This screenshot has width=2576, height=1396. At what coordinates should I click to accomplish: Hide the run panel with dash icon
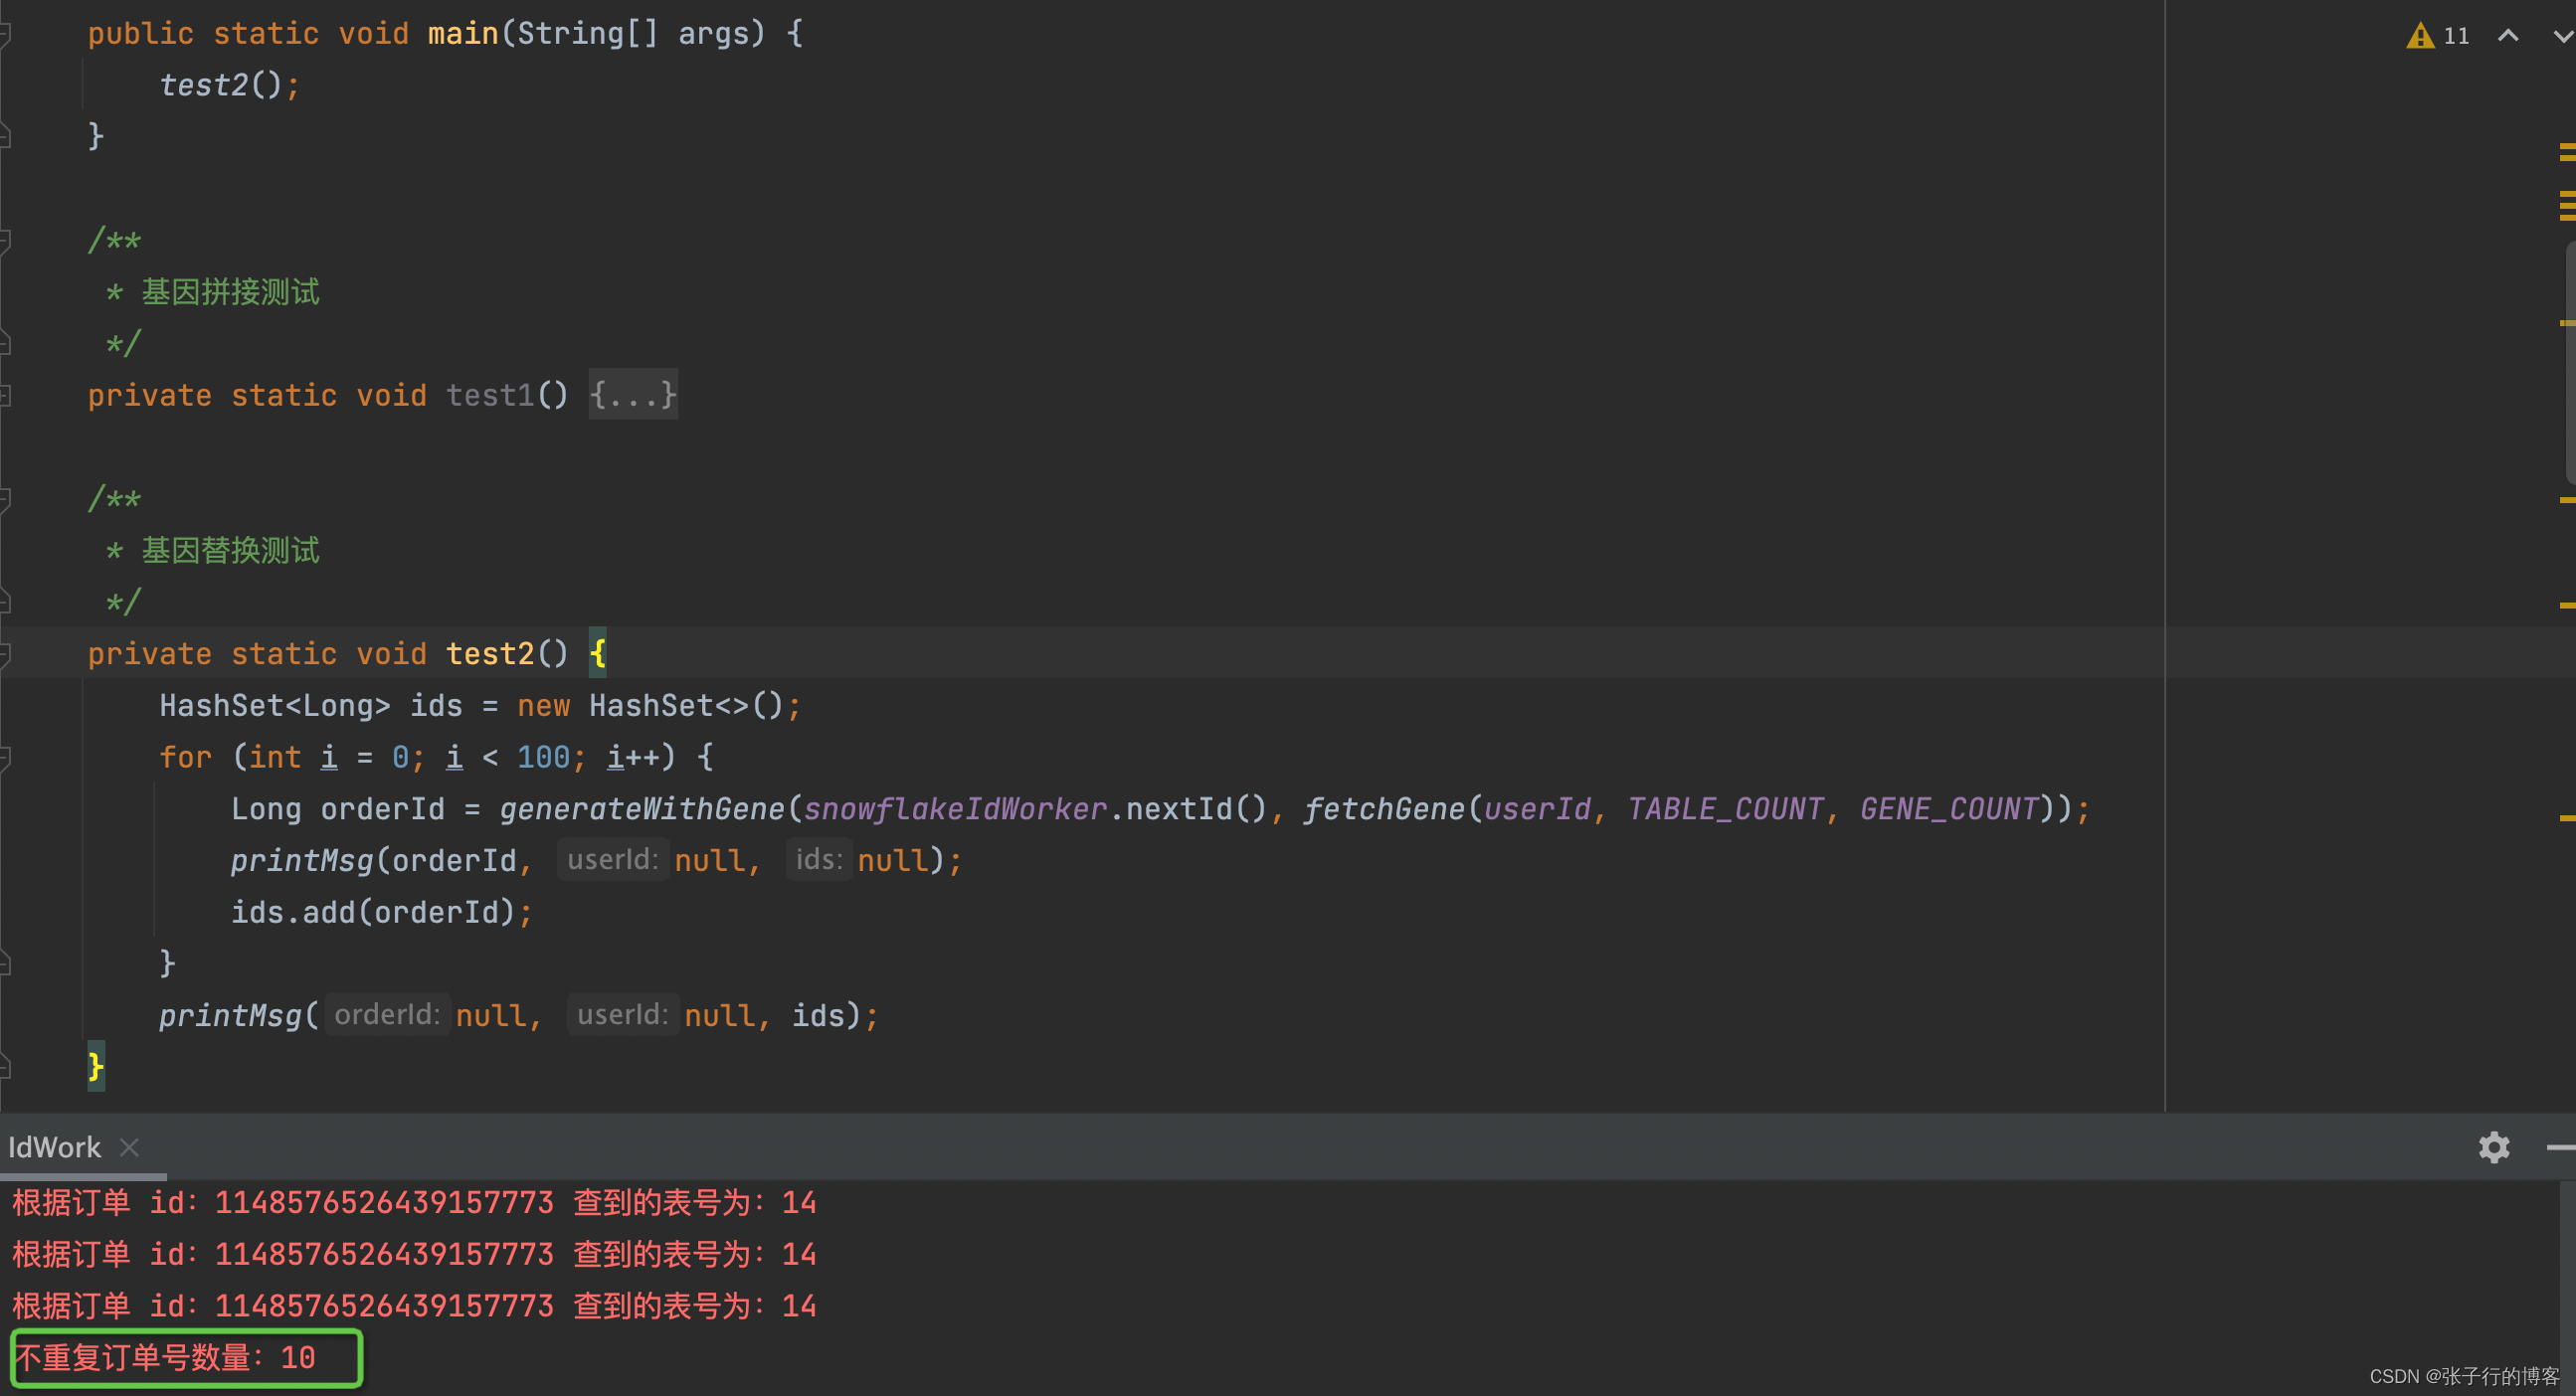click(x=2561, y=1147)
